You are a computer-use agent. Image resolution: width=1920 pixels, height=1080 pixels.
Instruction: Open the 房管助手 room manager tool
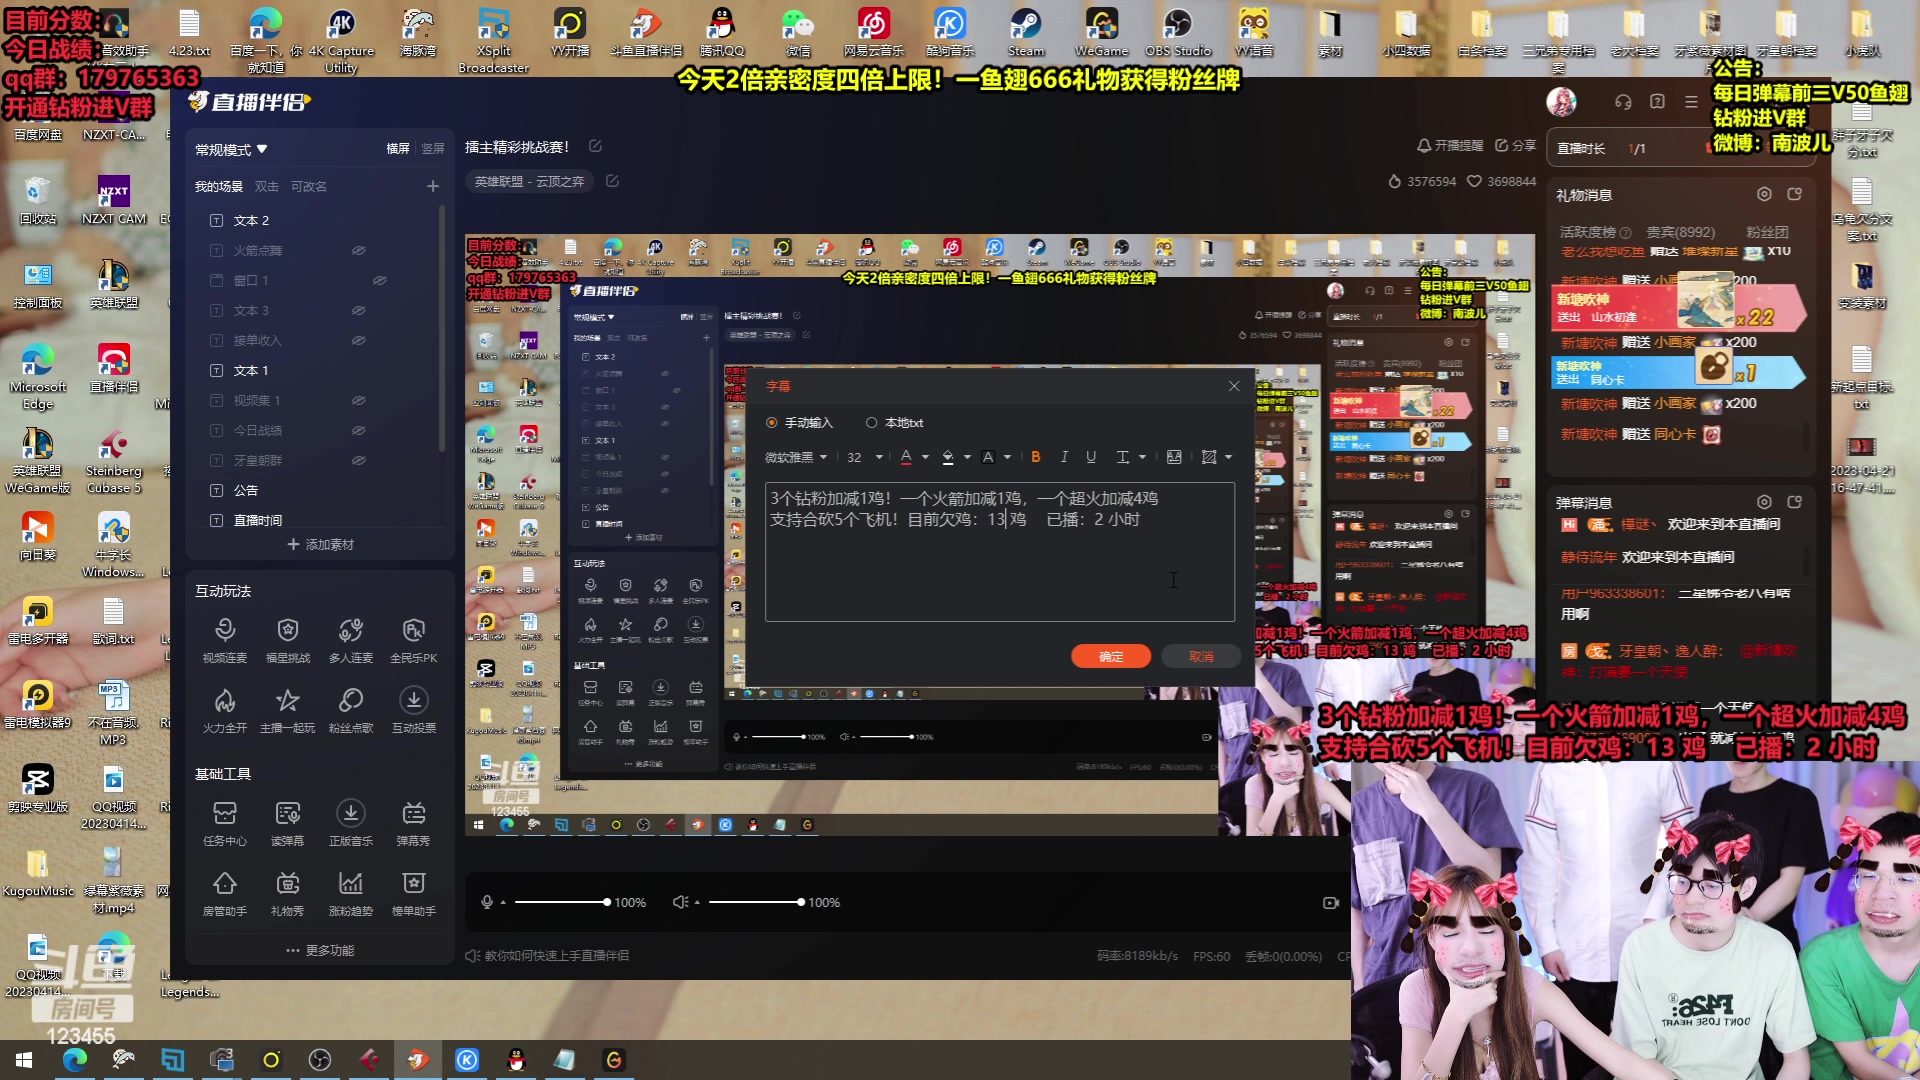pyautogui.click(x=225, y=893)
